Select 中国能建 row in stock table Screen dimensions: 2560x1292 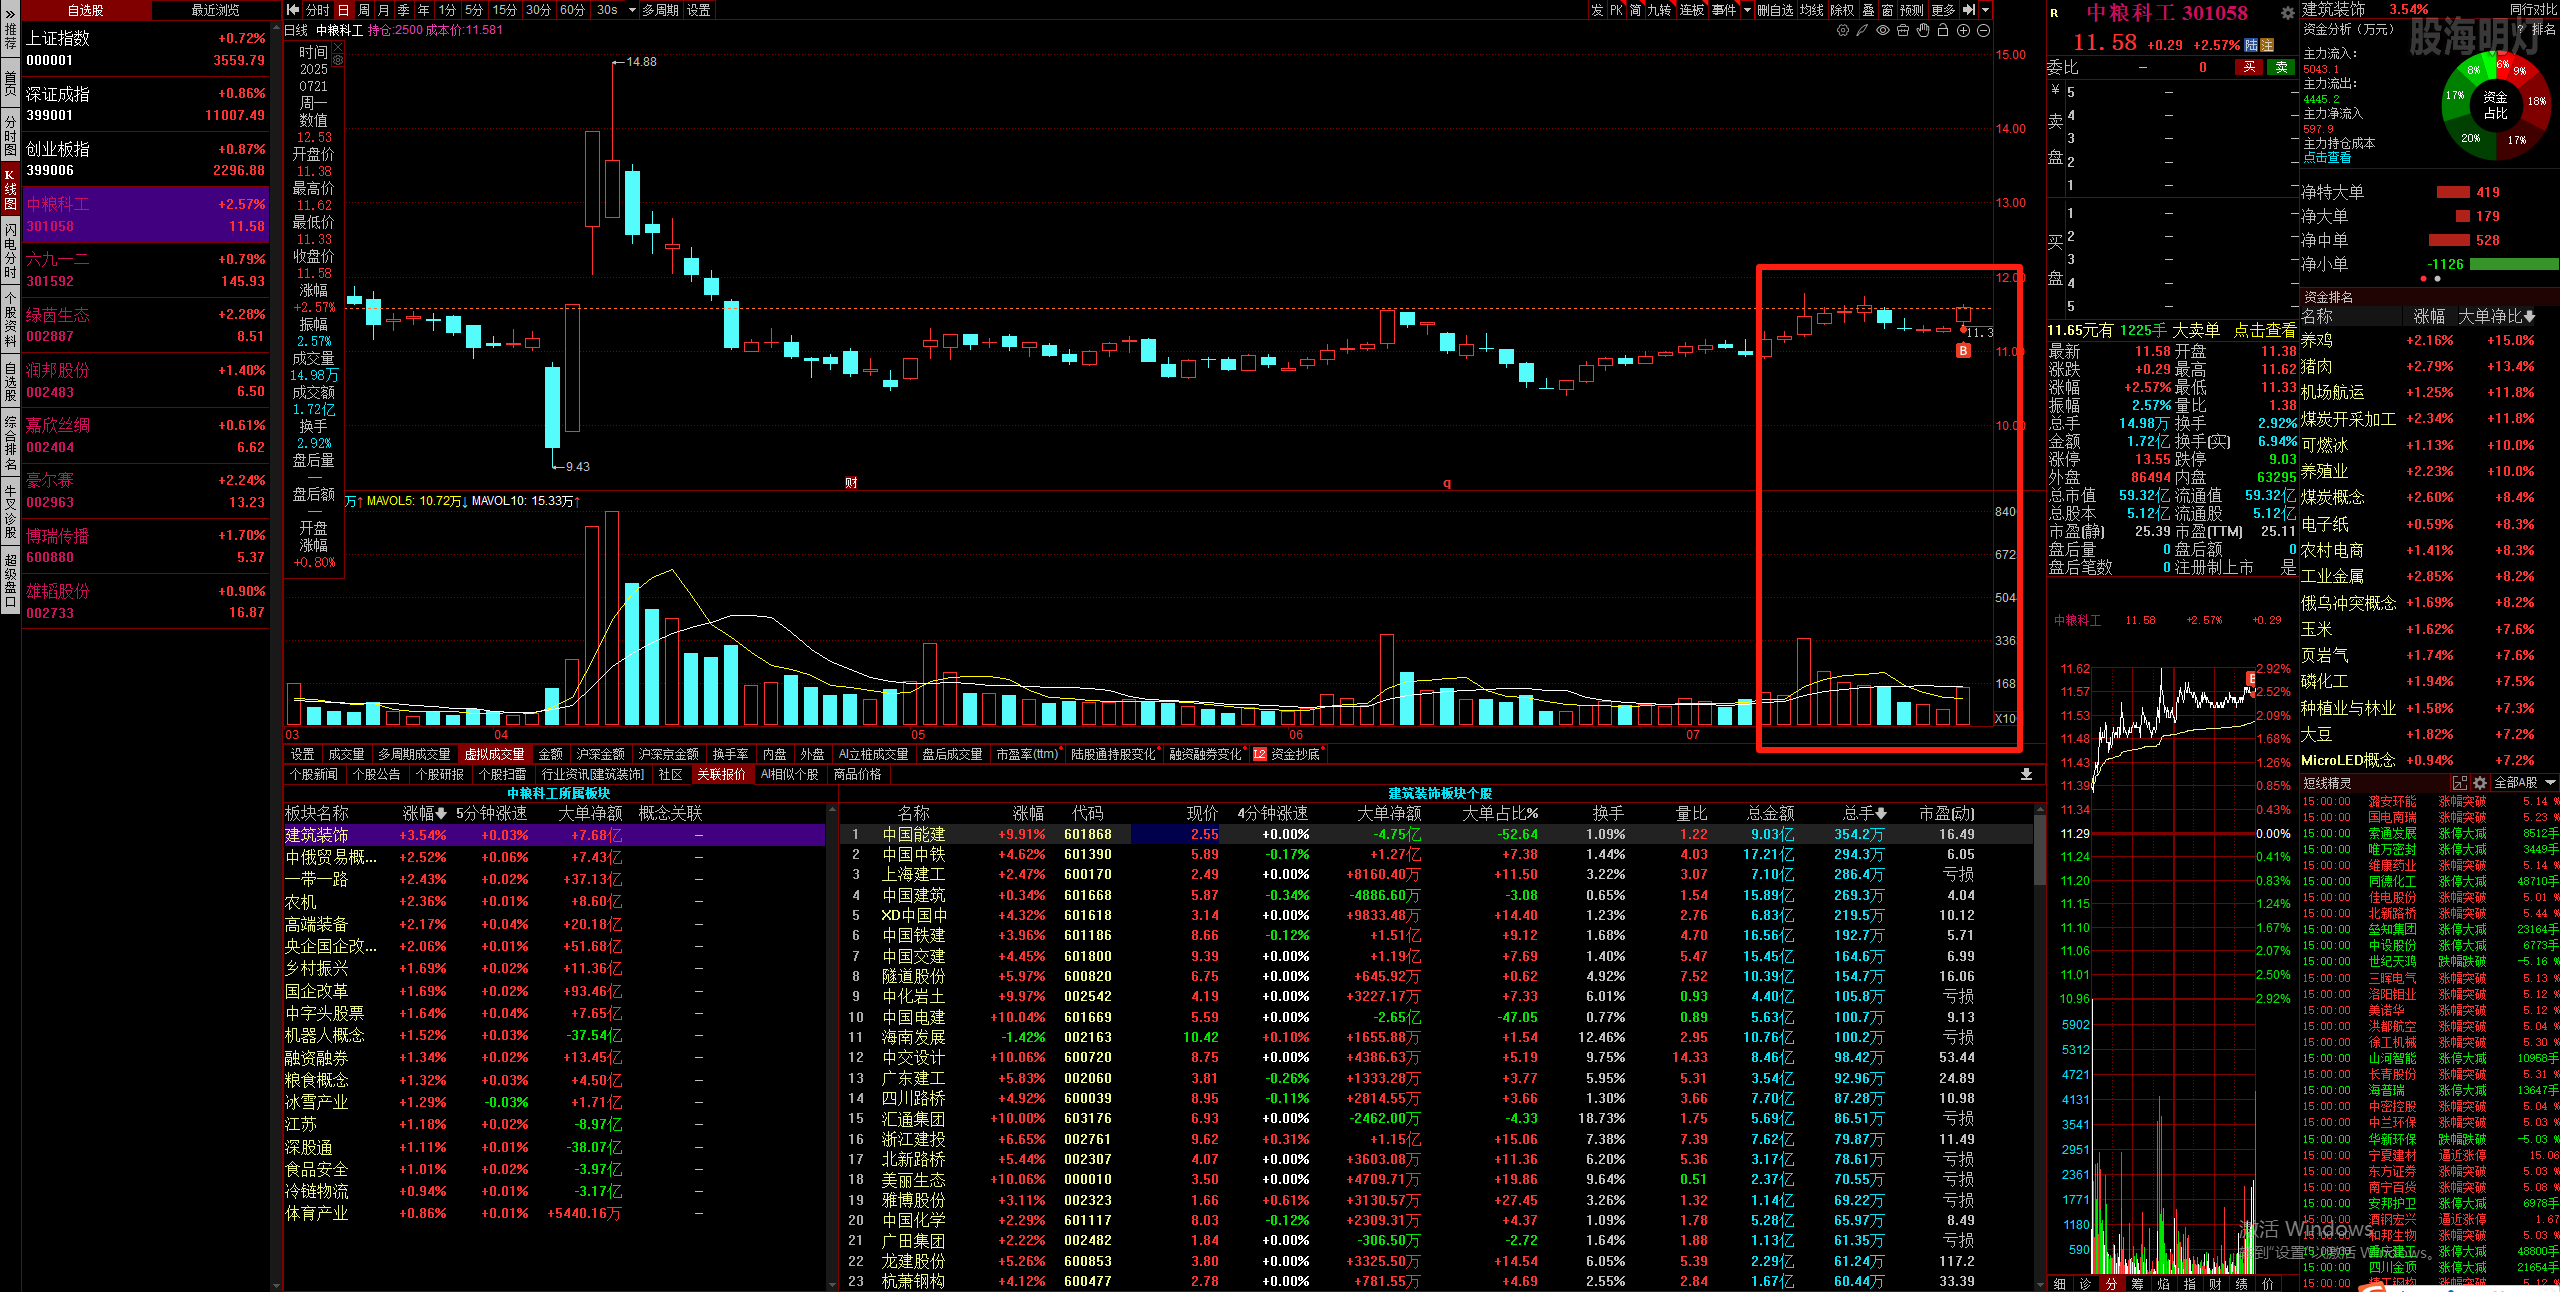point(1436,834)
